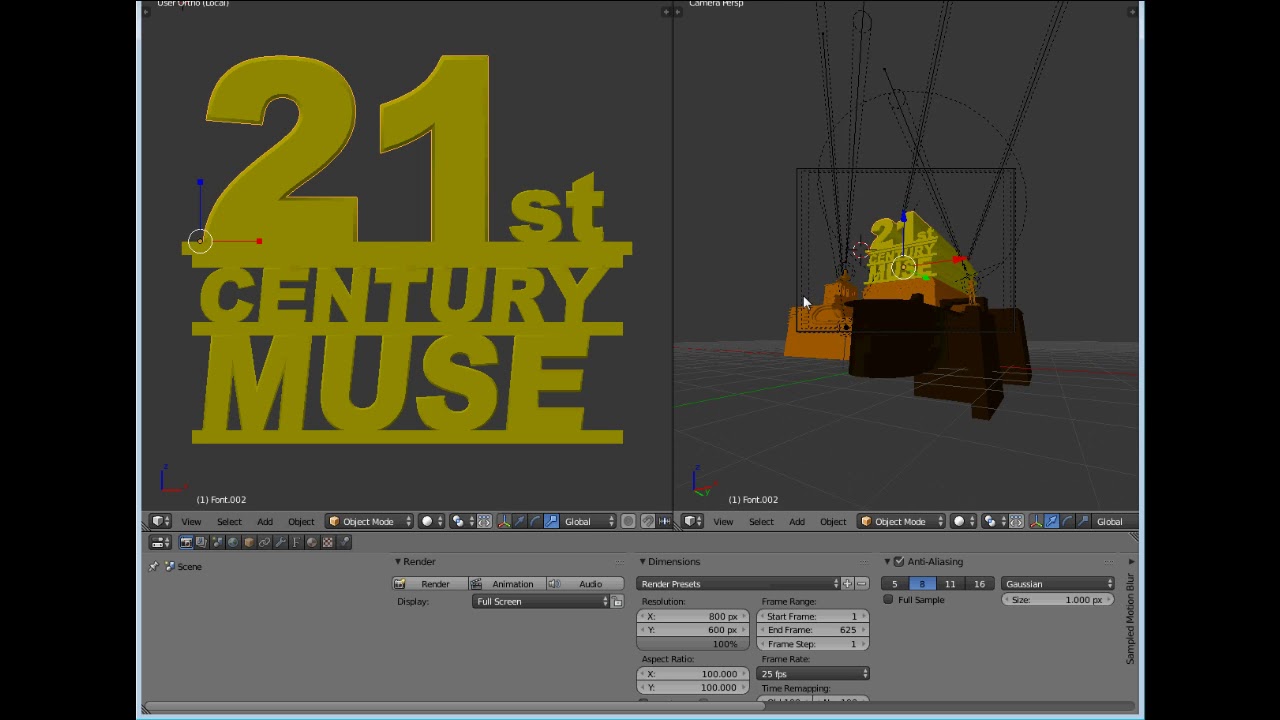Open the Full Screen display dropdown
Viewport: 1280px width, 720px height.
point(540,602)
